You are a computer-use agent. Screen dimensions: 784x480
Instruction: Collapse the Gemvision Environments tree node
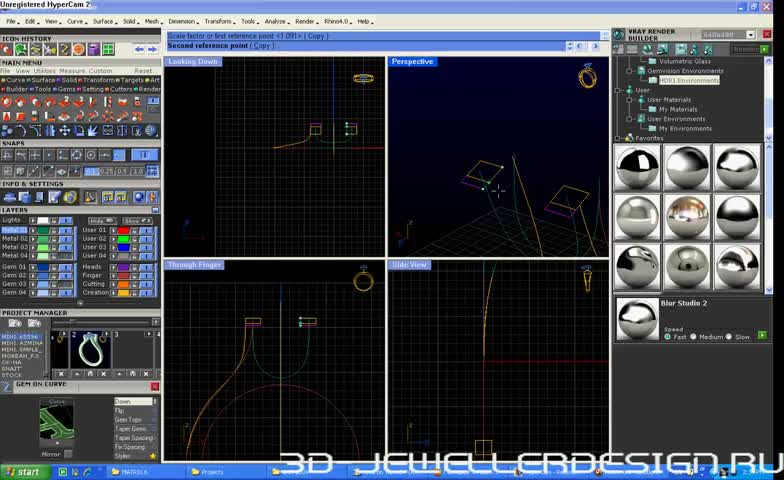[x=630, y=71]
